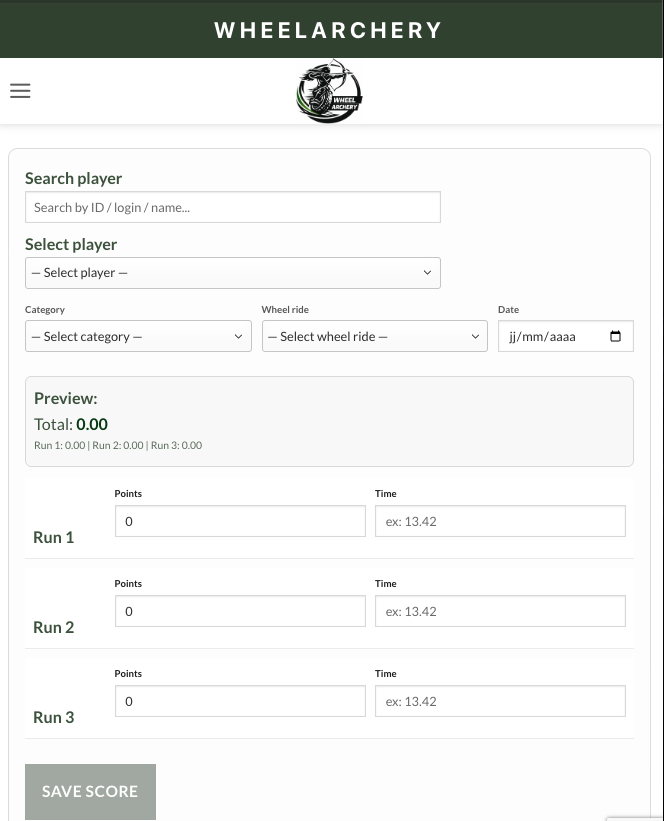Image resolution: width=664 pixels, height=821 pixels.
Task: Click the WHEELARCHERY header title
Action: pyautogui.click(x=331, y=29)
